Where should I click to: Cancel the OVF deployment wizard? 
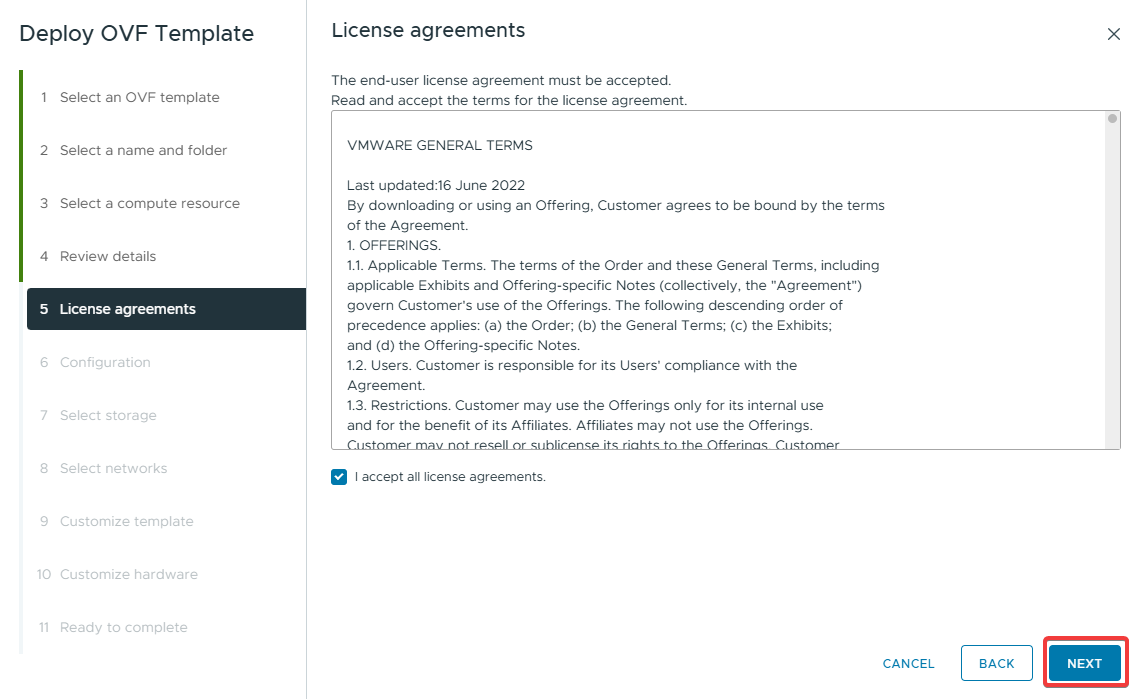click(x=908, y=663)
